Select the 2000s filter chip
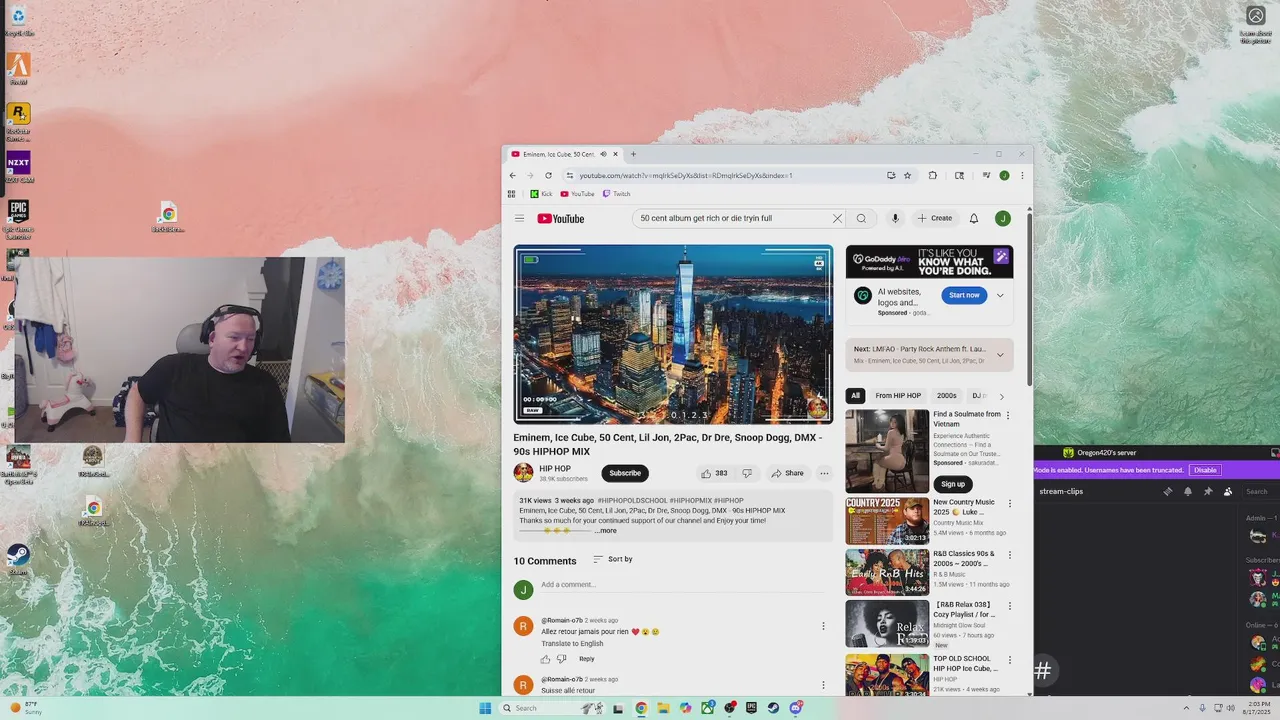Image resolution: width=1280 pixels, height=720 pixels. point(947,396)
